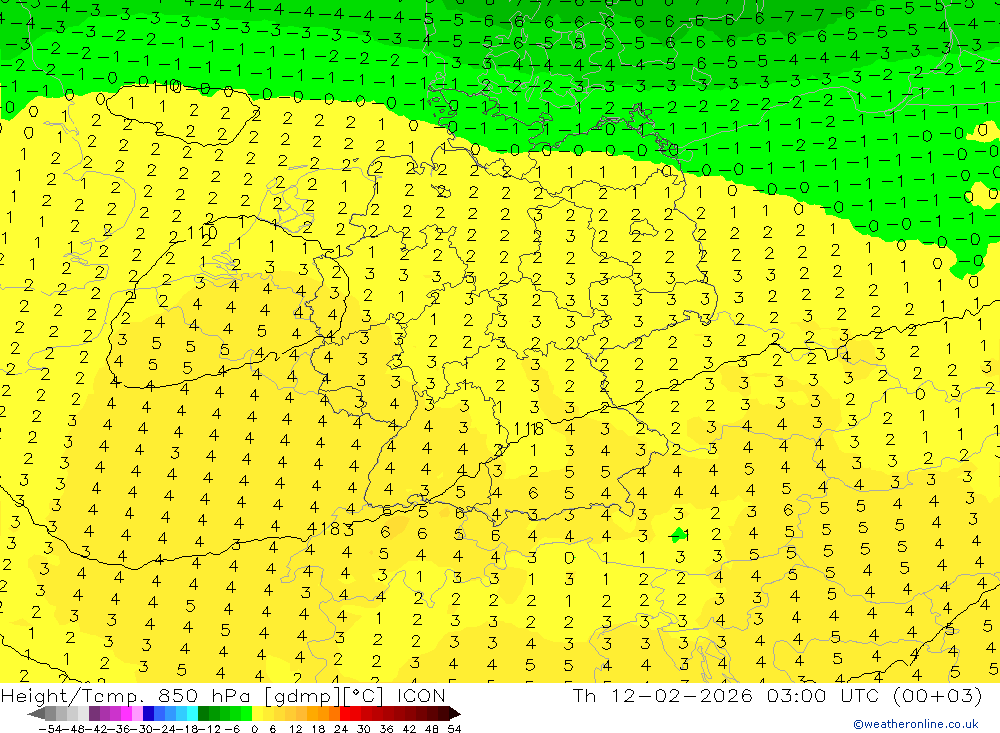Click the '54' label at the scale's right end

[454, 729]
